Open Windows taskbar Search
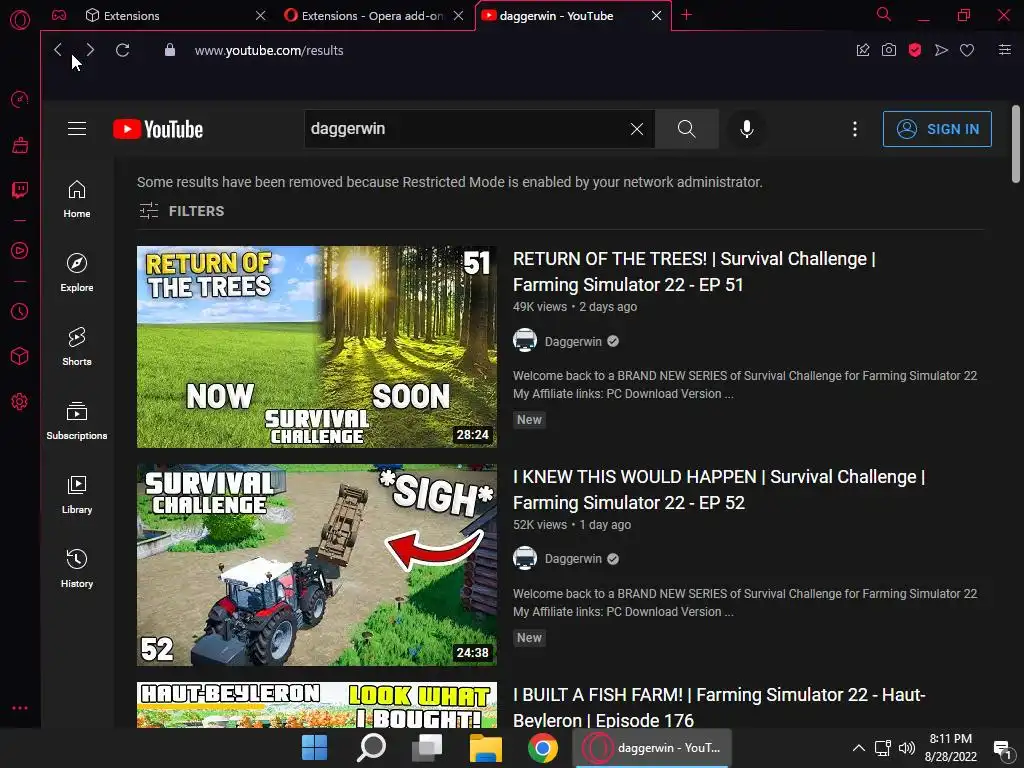 [371, 748]
